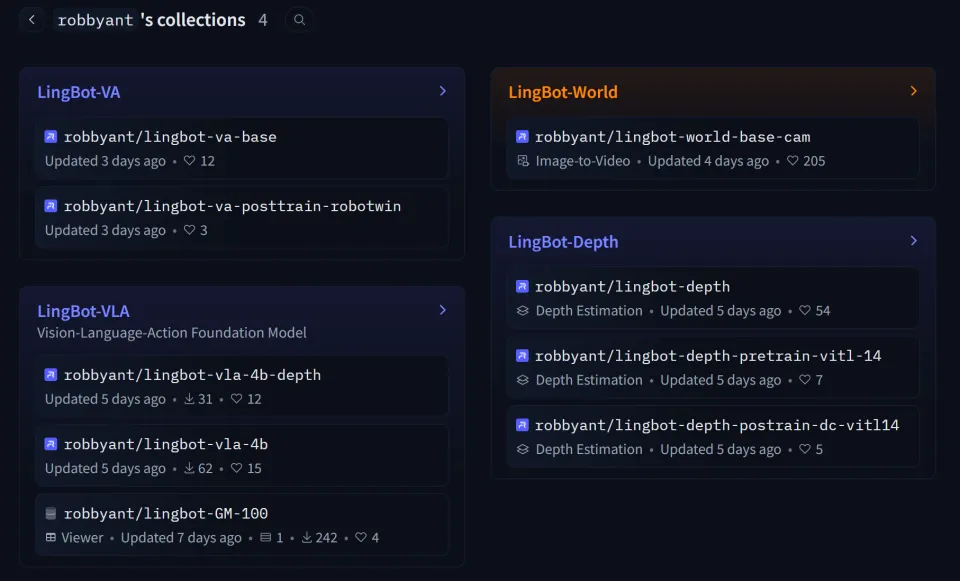Open robbyant/lingbot-va-posttrain-robotwin model
Viewport: 960px width, 581px height.
point(232,206)
